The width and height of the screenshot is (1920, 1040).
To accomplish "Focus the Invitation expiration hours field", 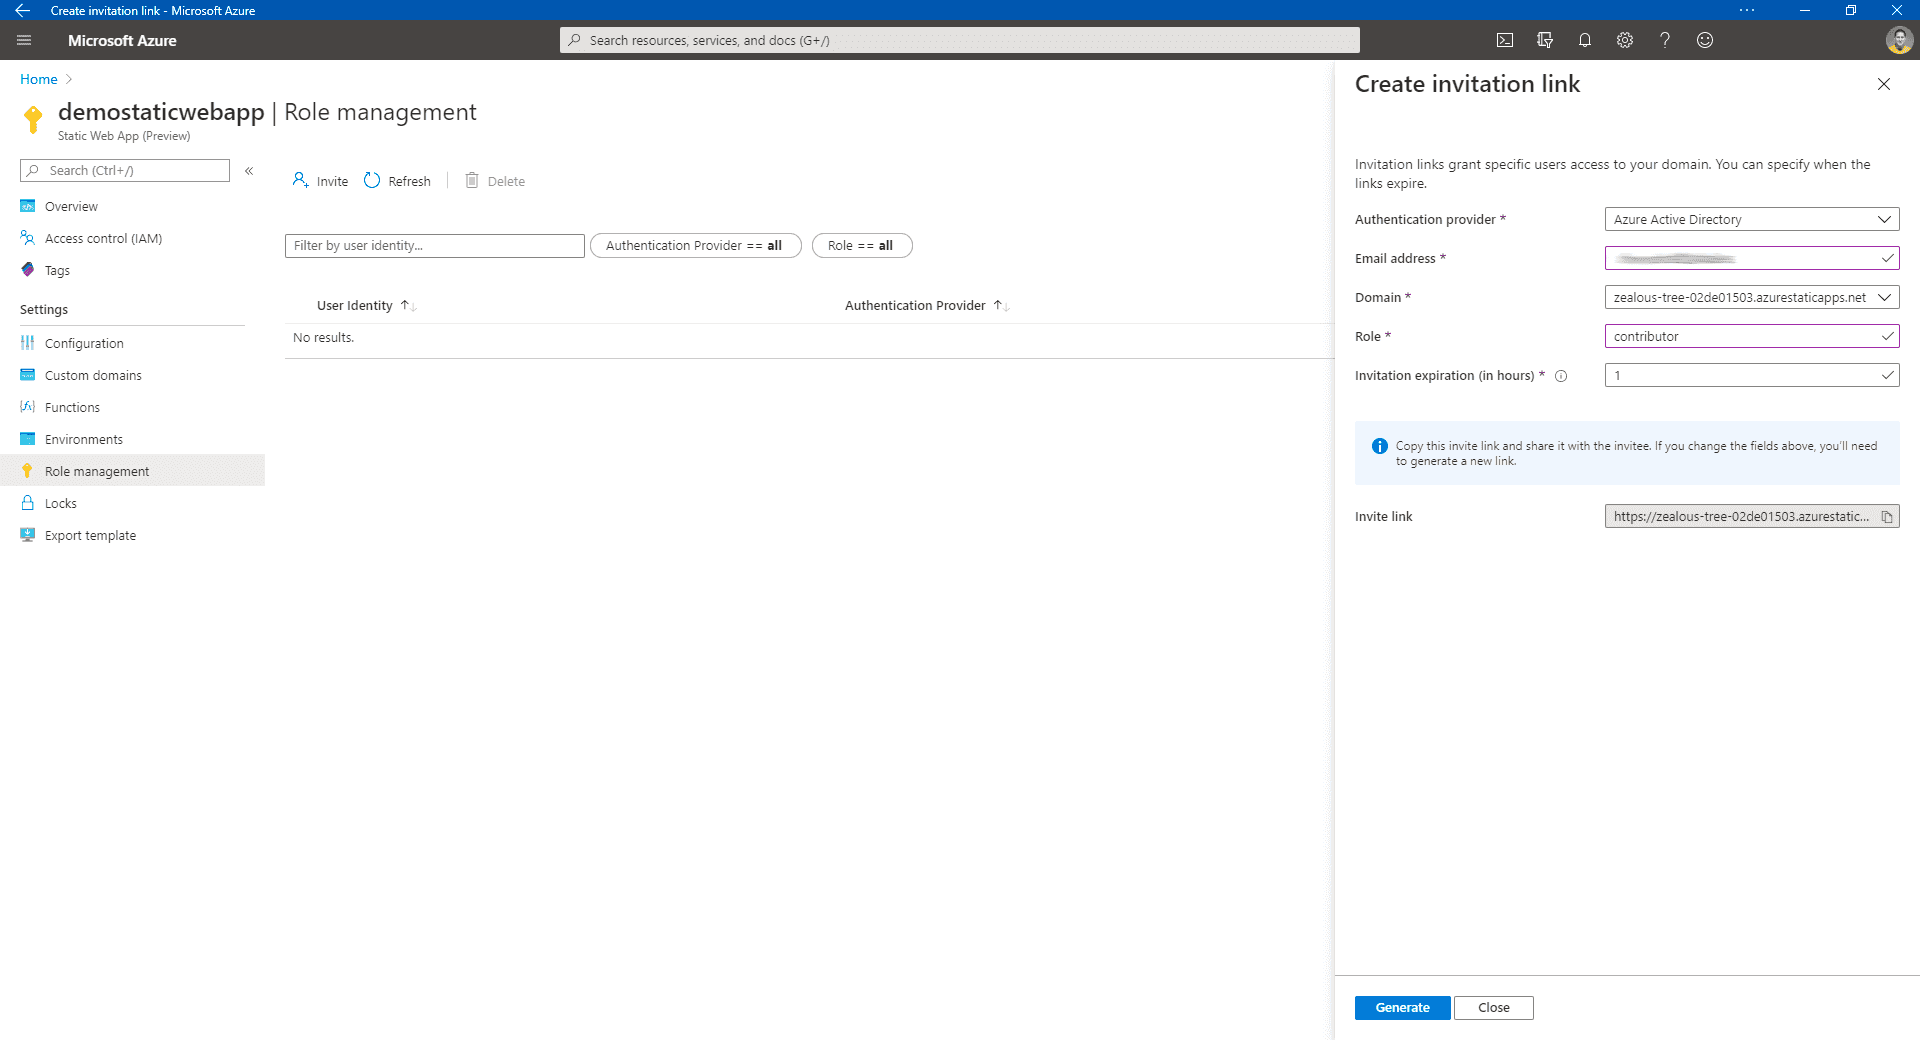I will click(1752, 375).
